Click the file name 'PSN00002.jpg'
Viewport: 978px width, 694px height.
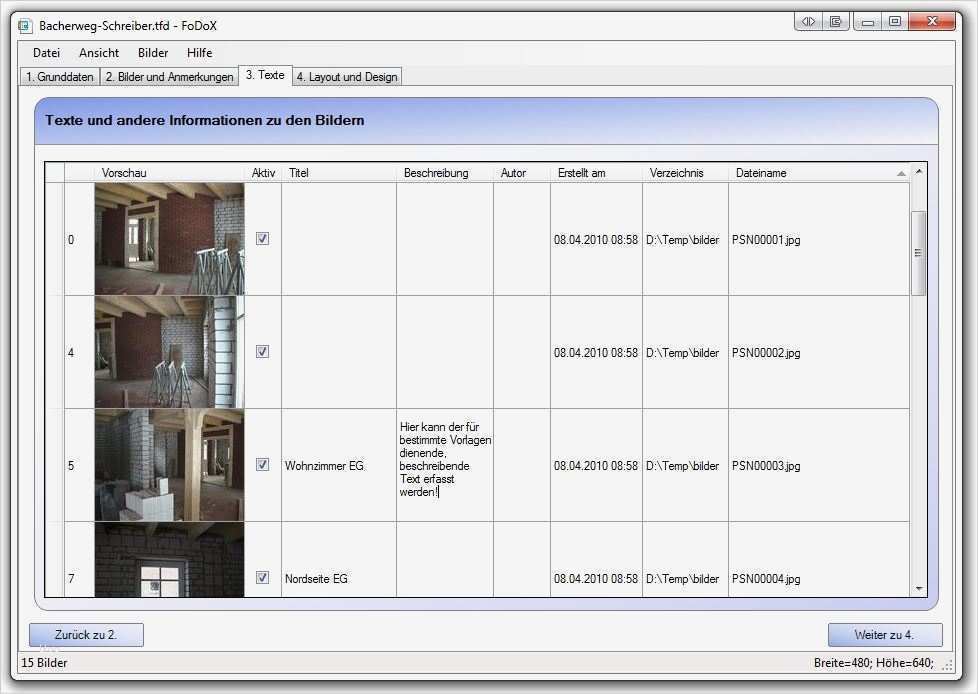tap(766, 353)
